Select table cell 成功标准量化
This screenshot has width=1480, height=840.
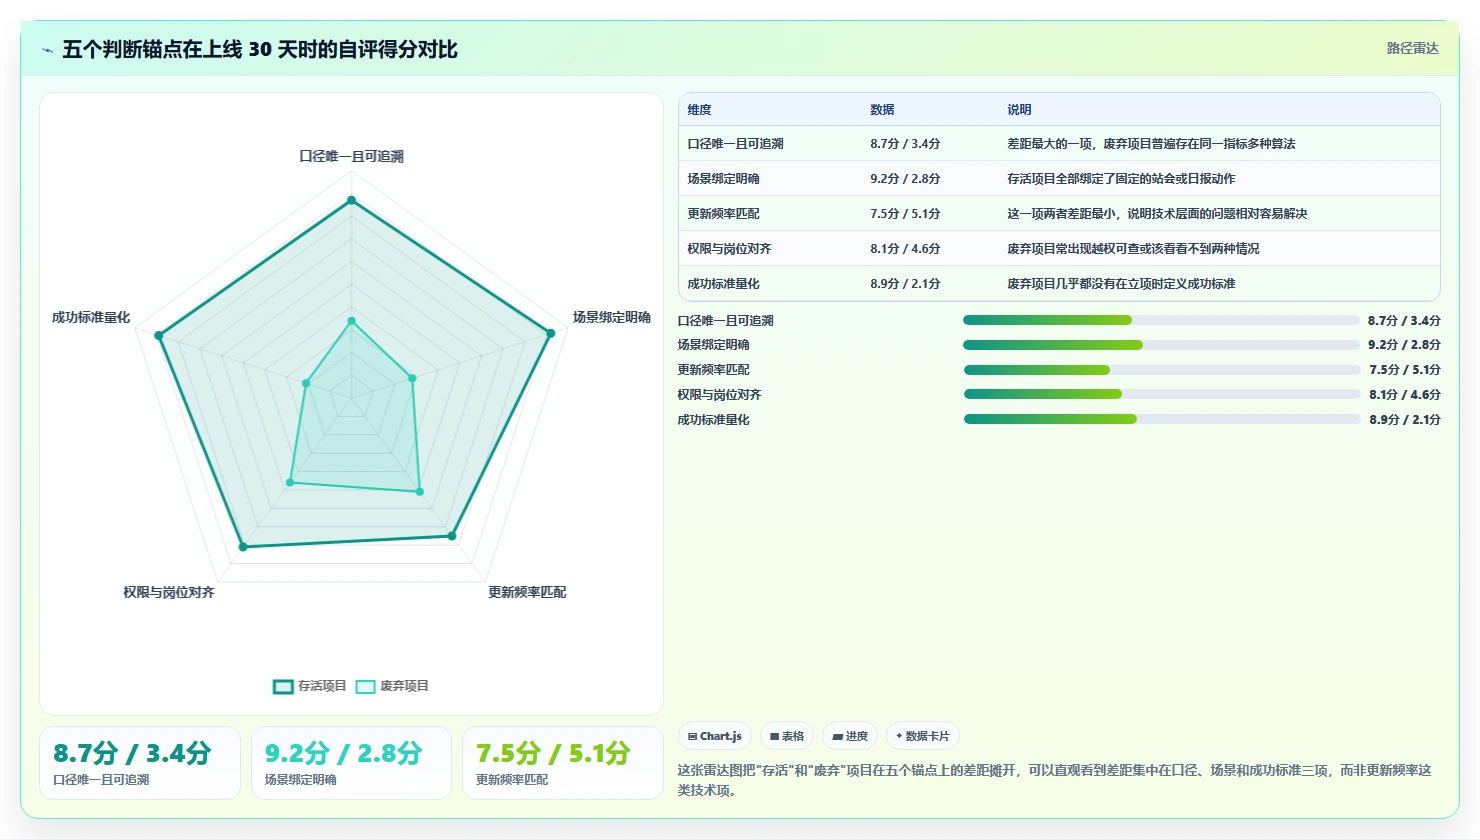[723, 284]
